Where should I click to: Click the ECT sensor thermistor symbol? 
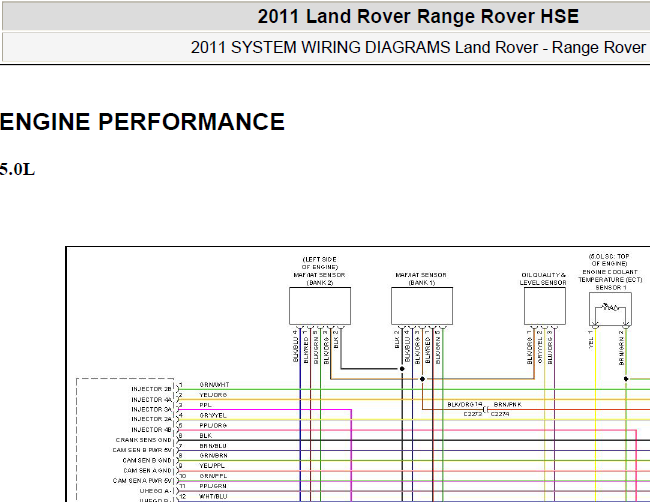pyautogui.click(x=610, y=309)
